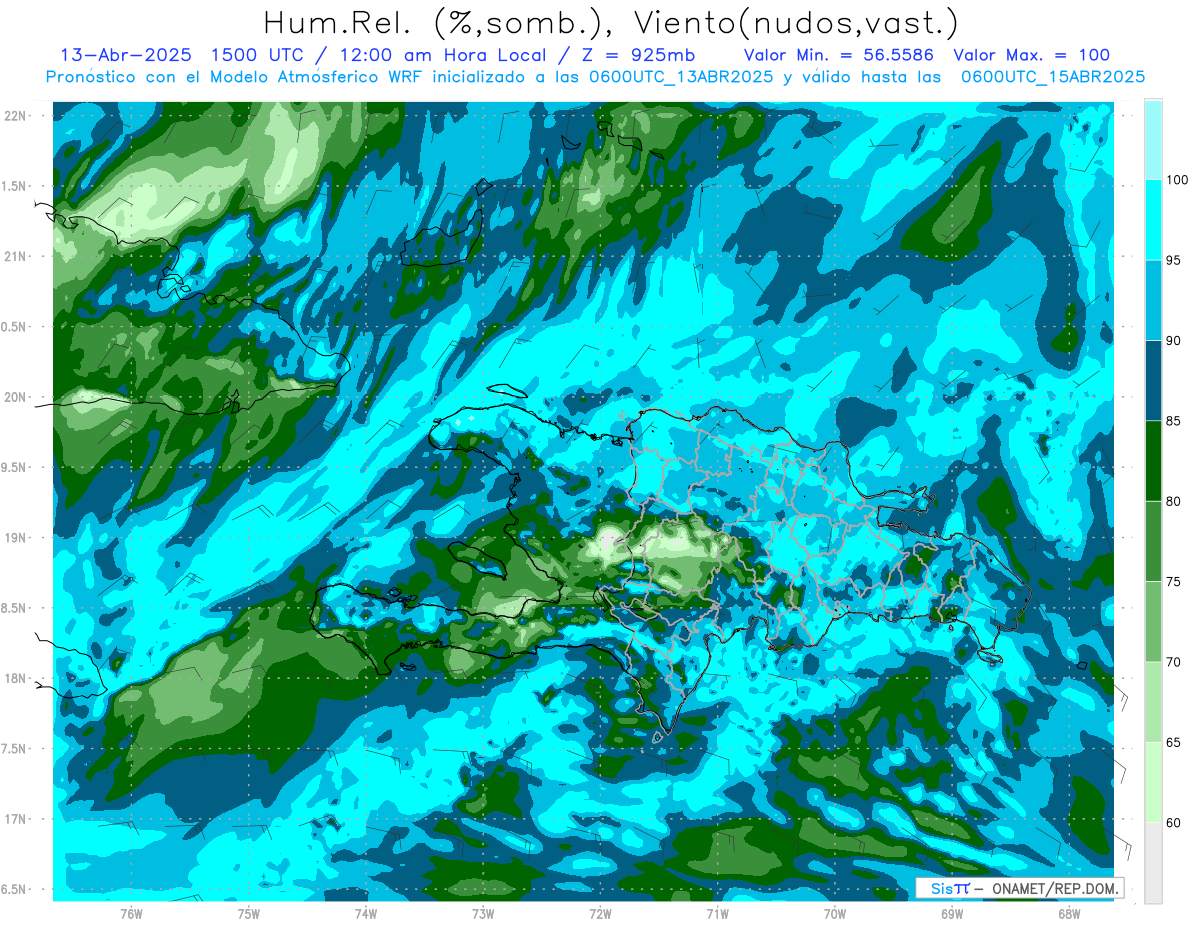Click the colorbar value '75'
Viewport: 1200px width, 927px height.
click(x=1175, y=582)
